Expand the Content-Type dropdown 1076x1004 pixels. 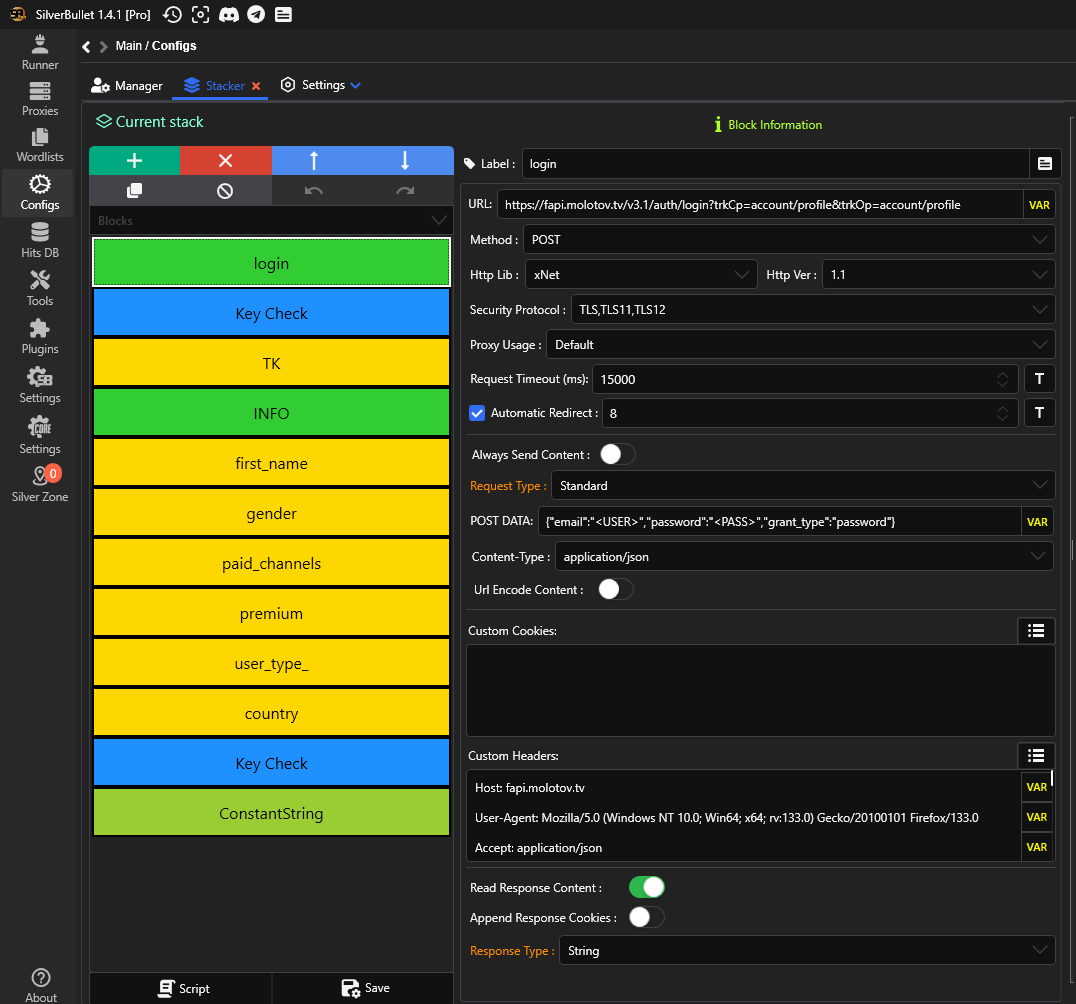(803, 557)
